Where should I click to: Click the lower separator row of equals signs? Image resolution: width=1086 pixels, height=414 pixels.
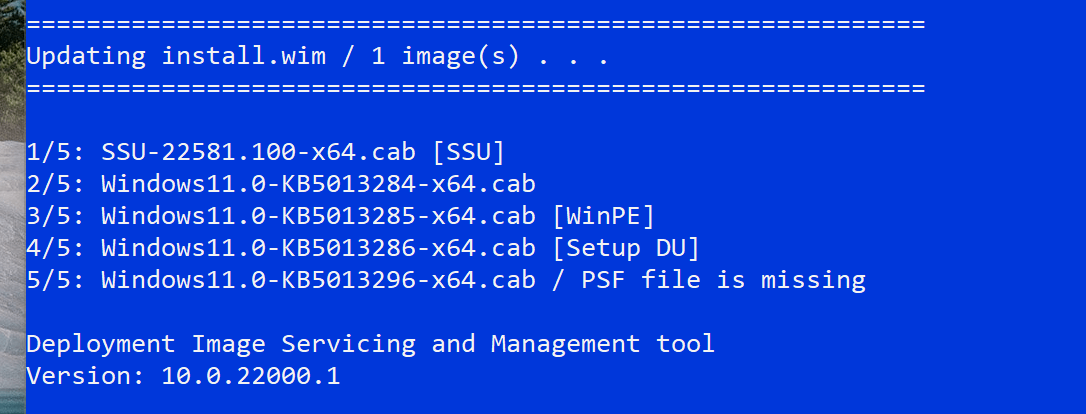click(x=476, y=89)
